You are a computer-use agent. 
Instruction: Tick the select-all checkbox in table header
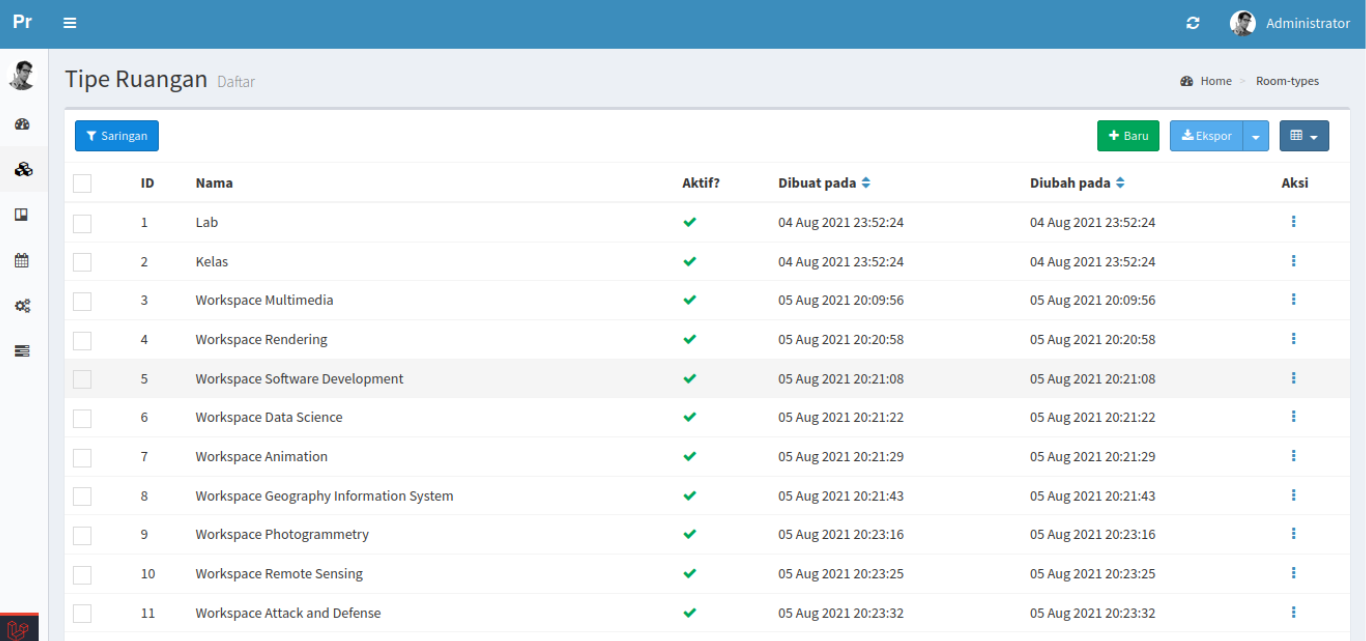pos(82,183)
